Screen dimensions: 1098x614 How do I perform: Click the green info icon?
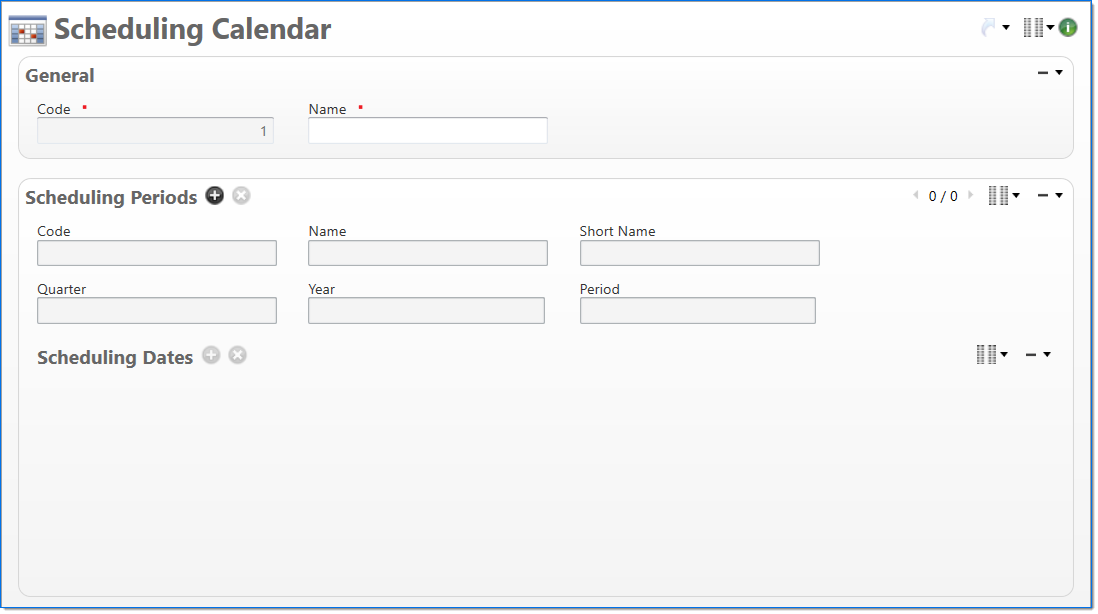(1068, 28)
